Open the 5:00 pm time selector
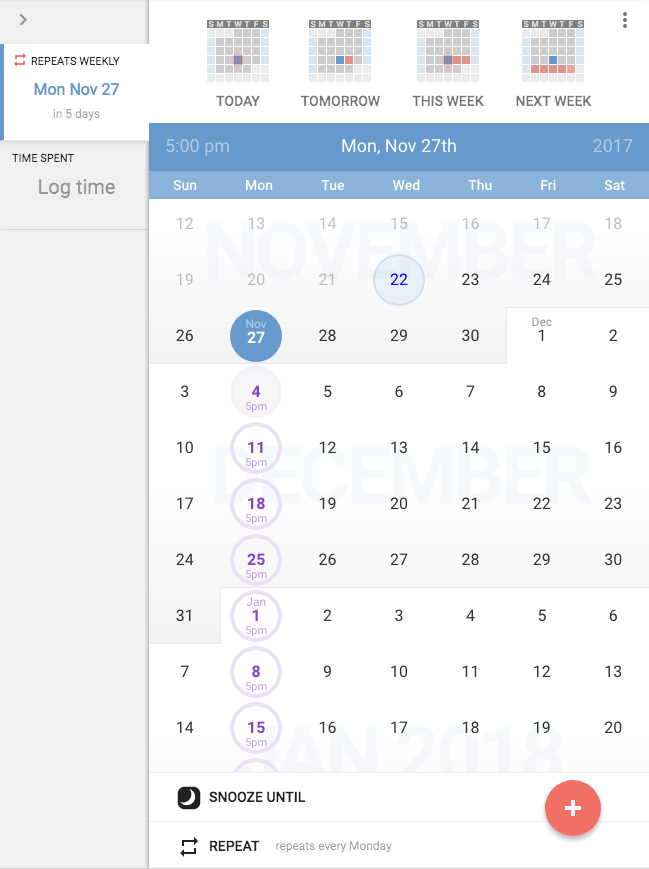The width and height of the screenshot is (649, 869). pyautogui.click(x=197, y=146)
